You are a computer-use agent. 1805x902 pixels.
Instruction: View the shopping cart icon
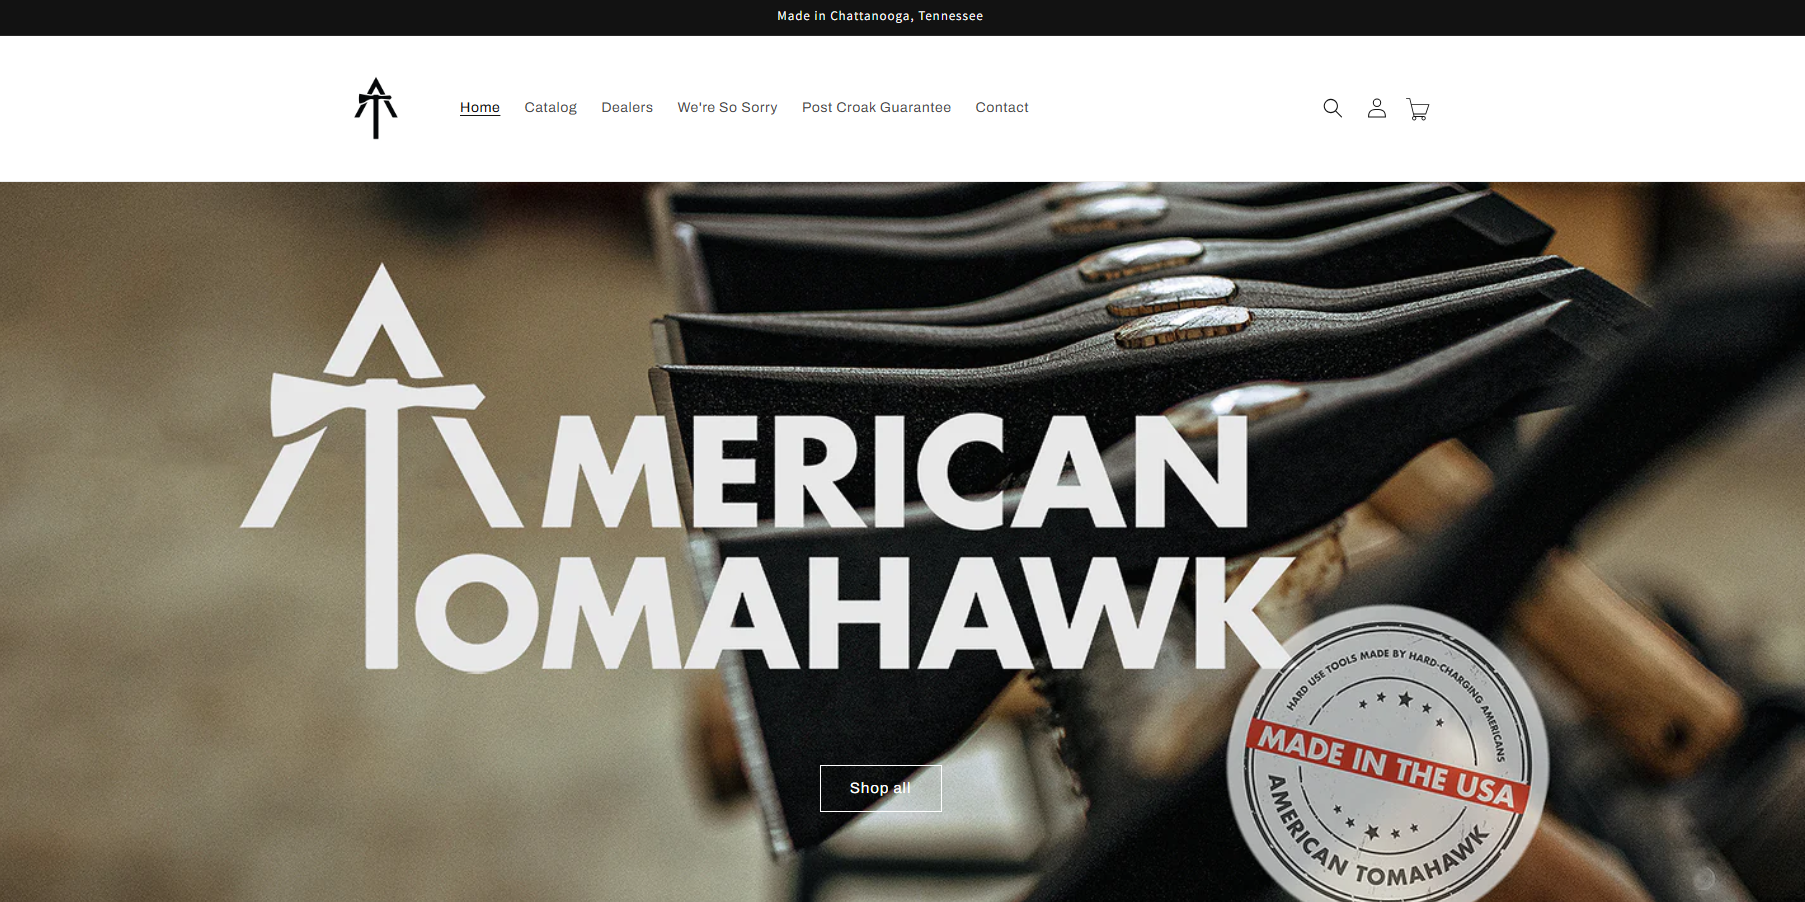pos(1418,108)
